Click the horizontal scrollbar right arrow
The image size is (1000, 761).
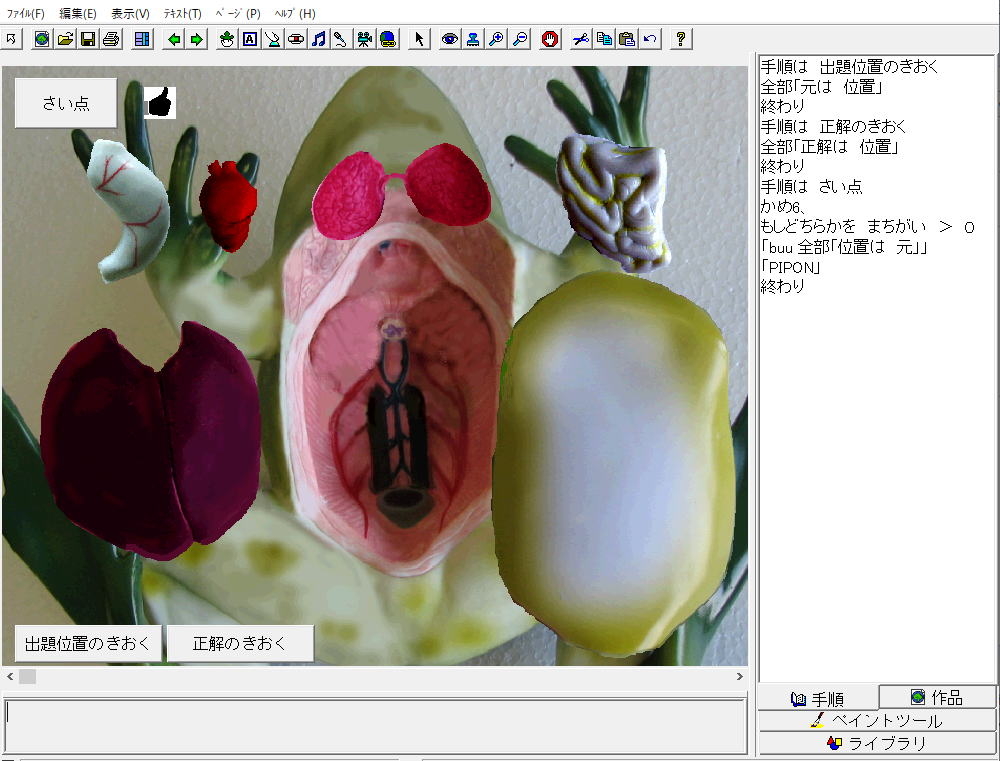(740, 677)
